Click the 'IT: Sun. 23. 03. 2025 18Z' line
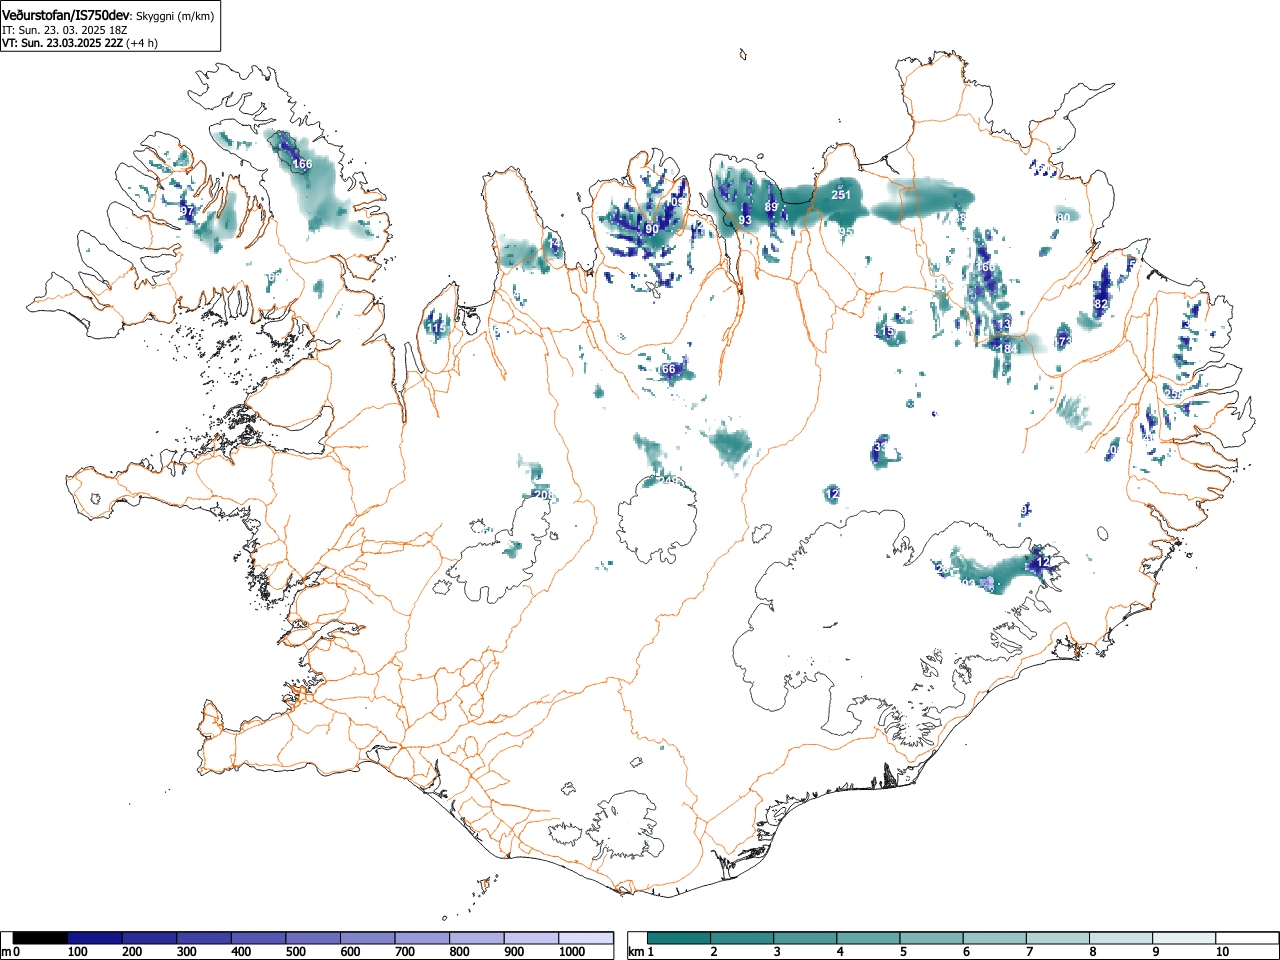The width and height of the screenshot is (1280, 960). click(x=64, y=30)
